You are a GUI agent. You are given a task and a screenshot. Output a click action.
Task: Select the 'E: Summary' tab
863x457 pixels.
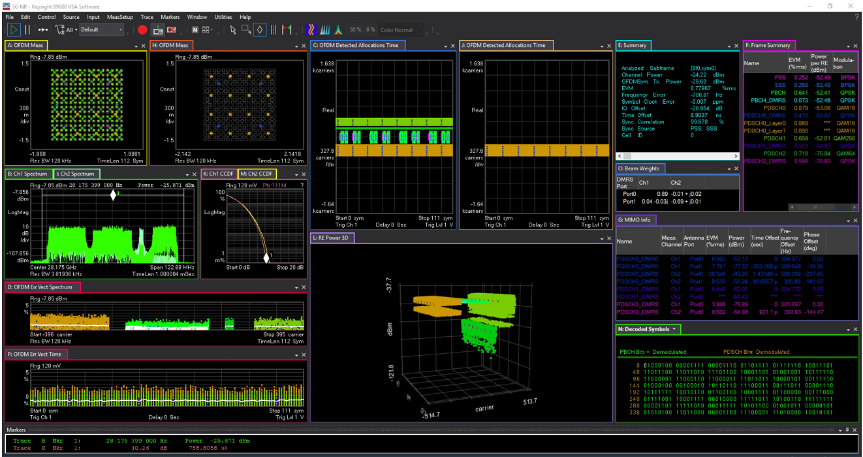click(633, 45)
